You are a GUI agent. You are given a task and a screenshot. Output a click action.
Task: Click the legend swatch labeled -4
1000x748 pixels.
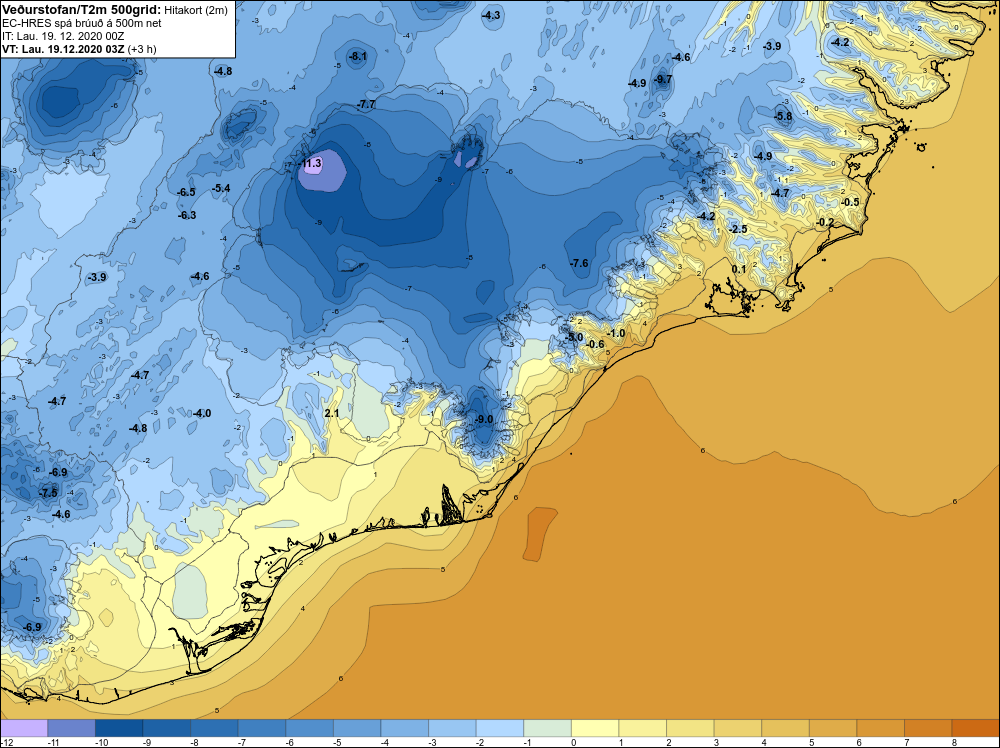[405, 728]
